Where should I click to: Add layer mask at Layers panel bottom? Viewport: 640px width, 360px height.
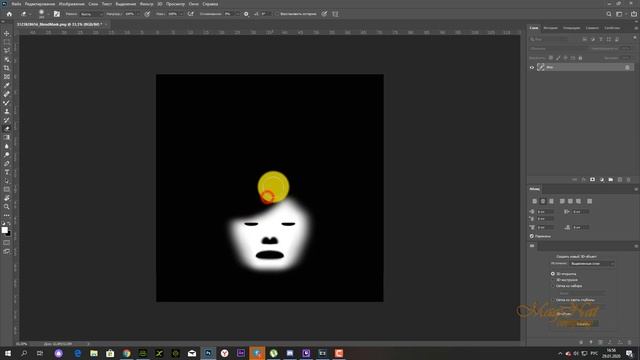click(x=592, y=180)
